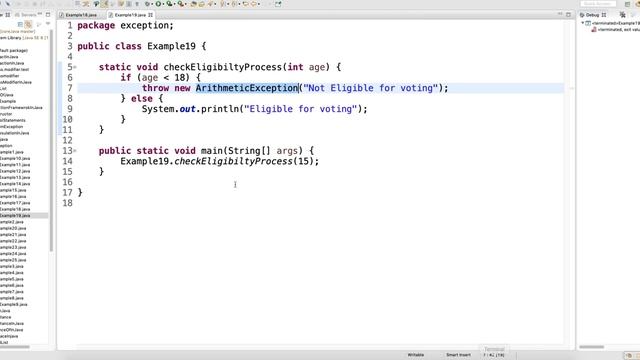Click the Search toolbar icon

point(210,4)
